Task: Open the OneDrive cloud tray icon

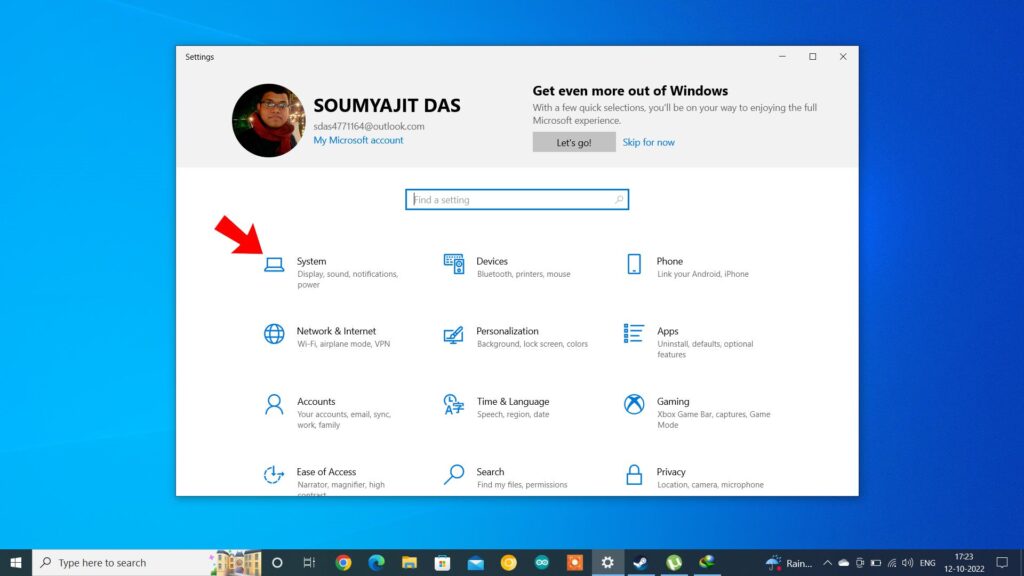Action: click(x=844, y=563)
